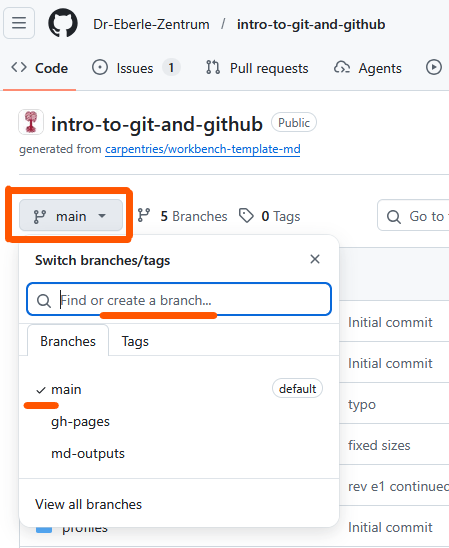
Task: Open the 'rev e1 continued' commit message
Action: tap(398, 486)
